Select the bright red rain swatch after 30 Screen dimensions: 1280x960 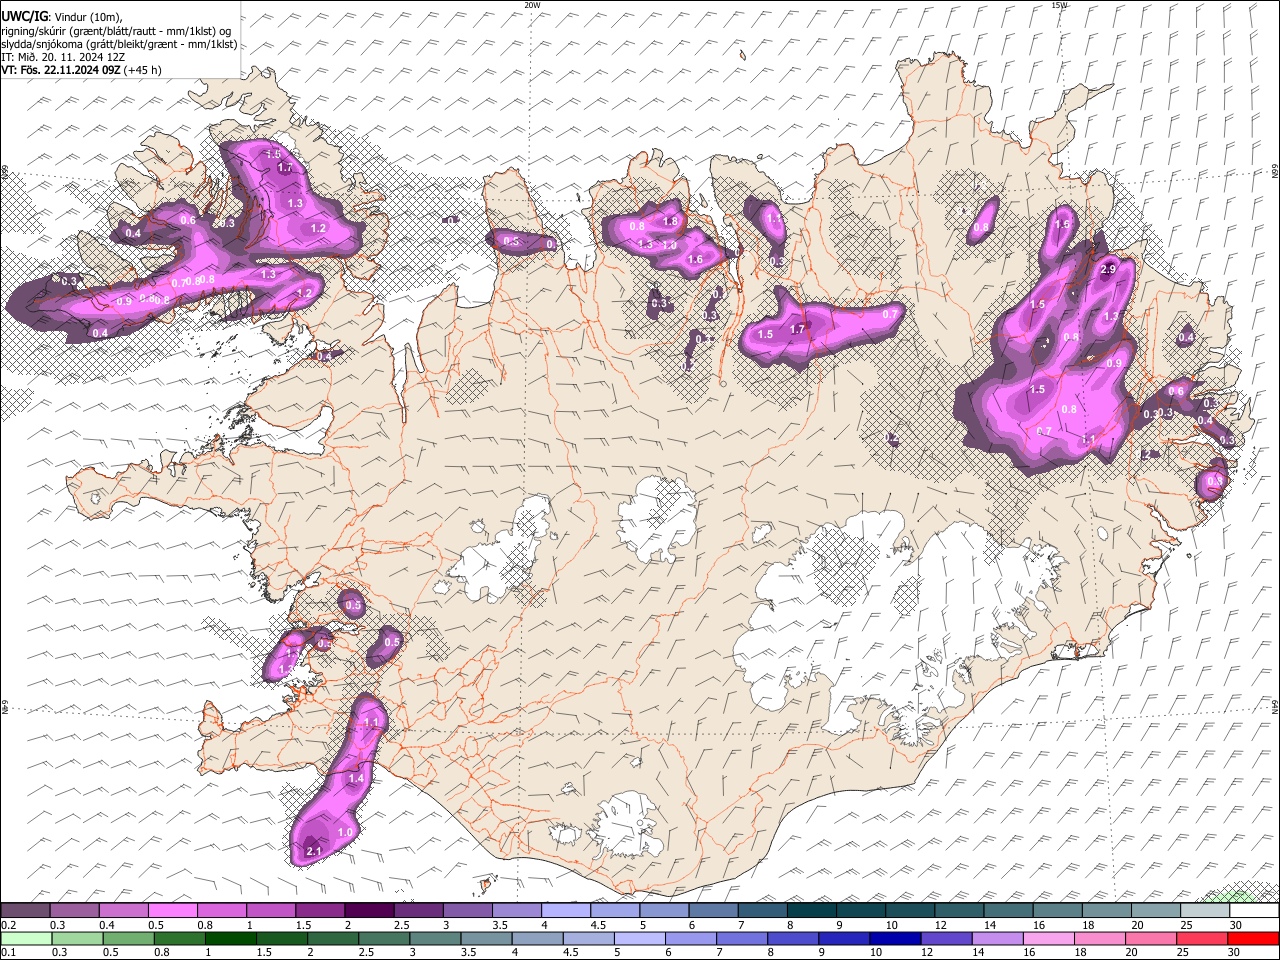pos(1254,938)
